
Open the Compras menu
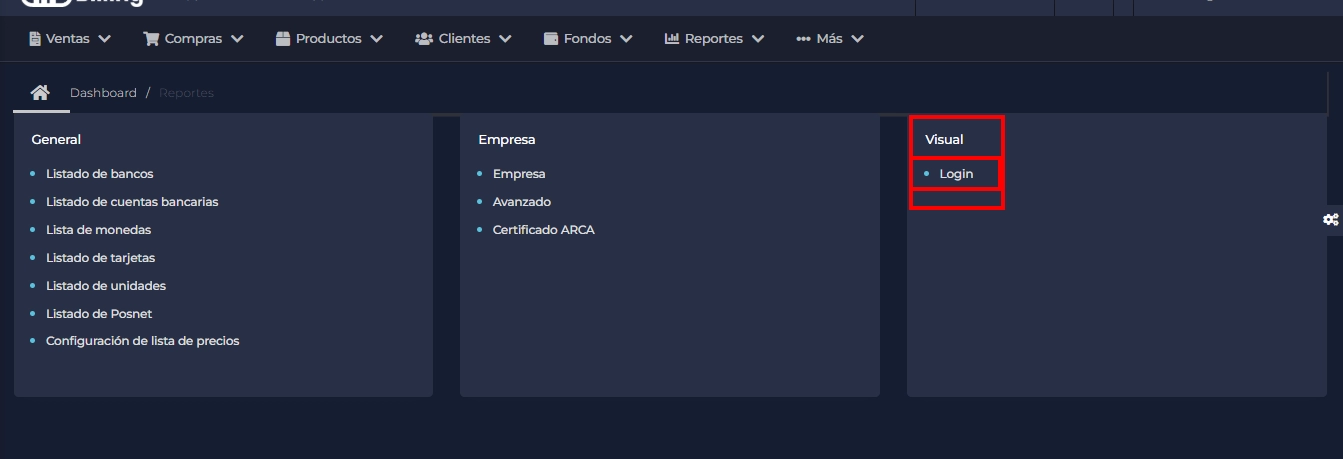point(194,39)
